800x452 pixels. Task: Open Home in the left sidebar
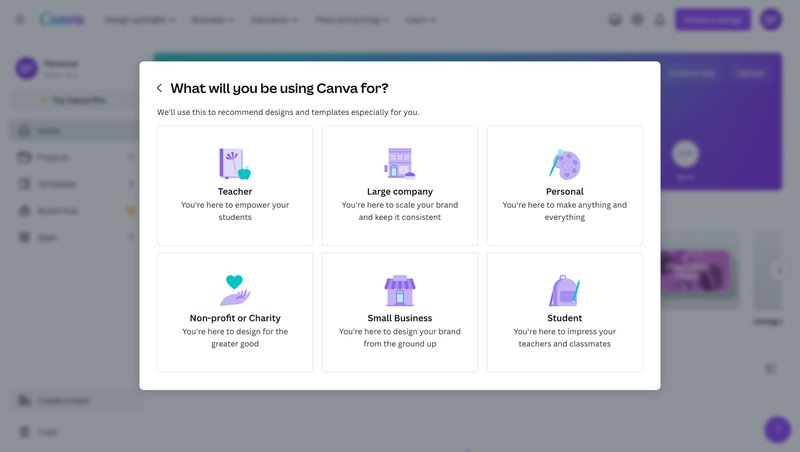[x=49, y=131]
